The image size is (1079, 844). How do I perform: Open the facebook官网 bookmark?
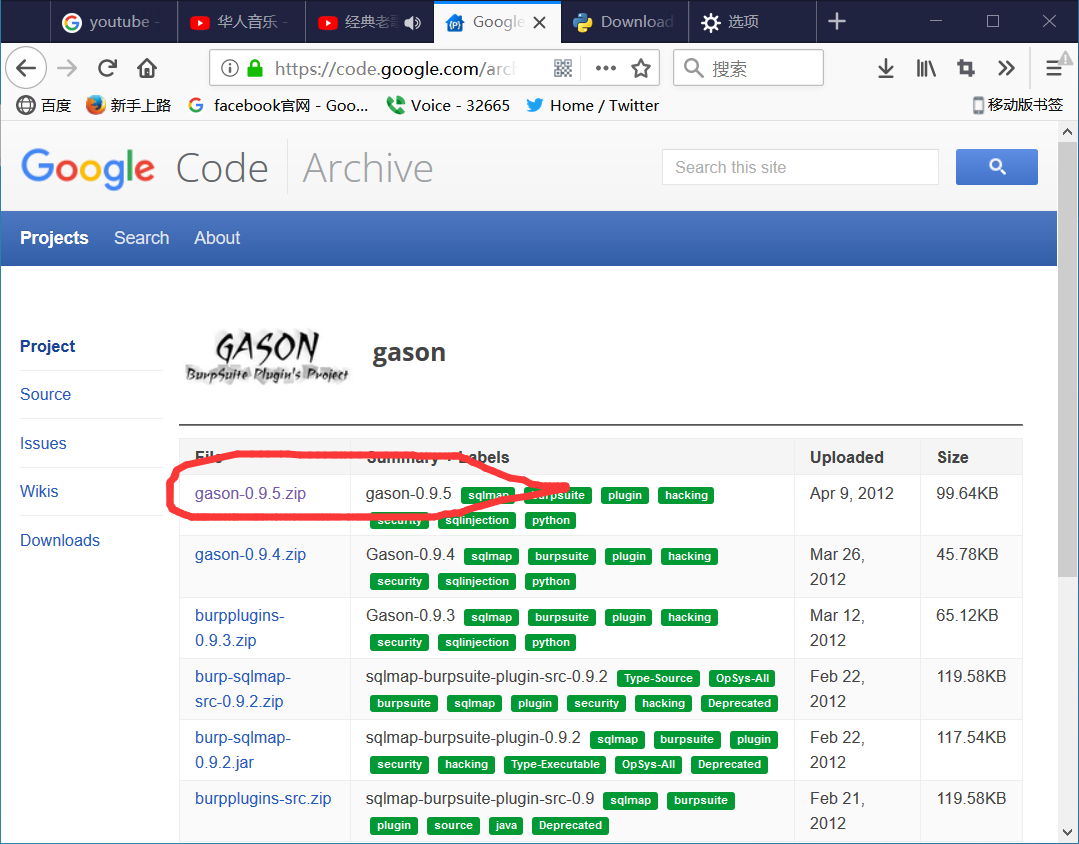(x=279, y=105)
